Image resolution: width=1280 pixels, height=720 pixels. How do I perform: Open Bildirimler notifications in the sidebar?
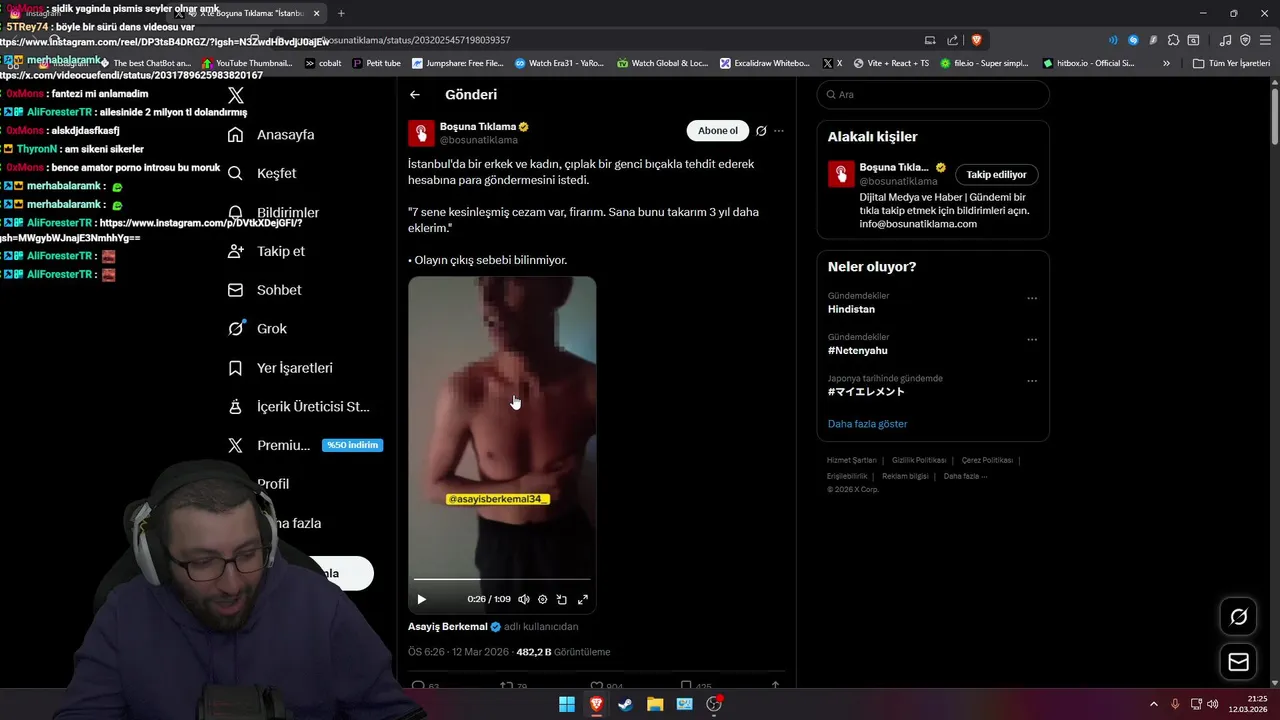tap(273, 212)
